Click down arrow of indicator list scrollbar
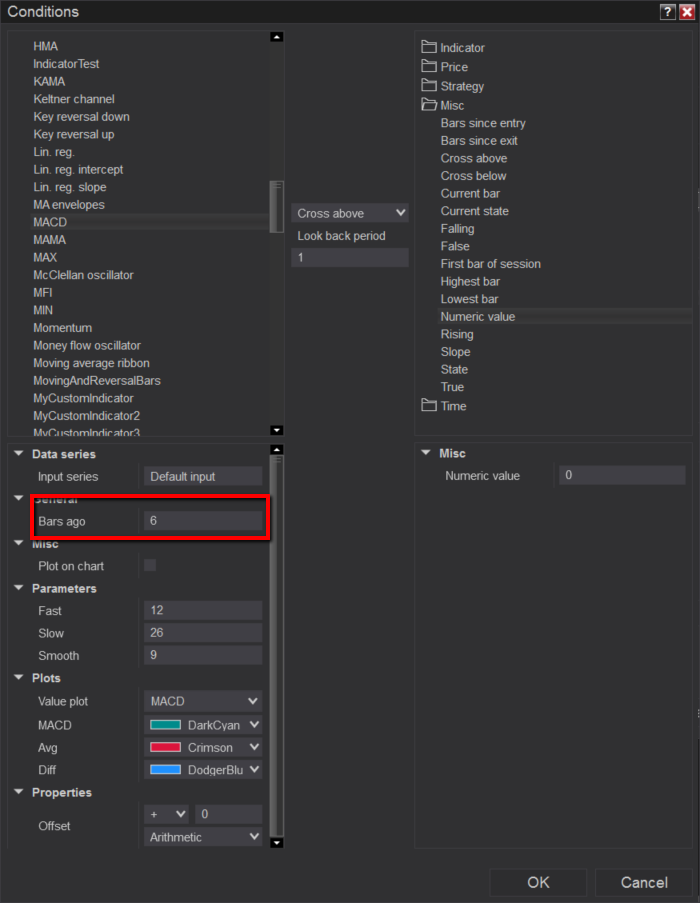Image resolution: width=700 pixels, height=903 pixels. [x=277, y=430]
